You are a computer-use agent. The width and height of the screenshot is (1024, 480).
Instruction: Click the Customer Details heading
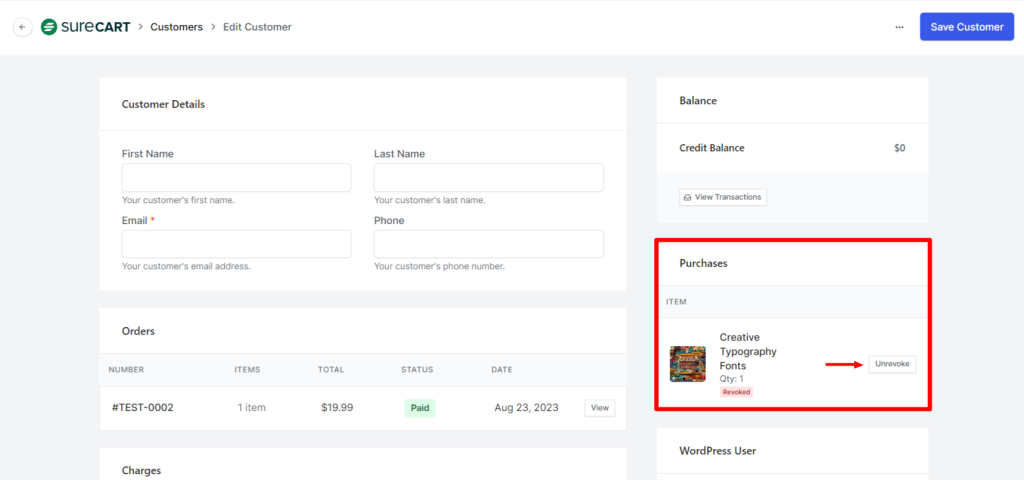point(163,104)
